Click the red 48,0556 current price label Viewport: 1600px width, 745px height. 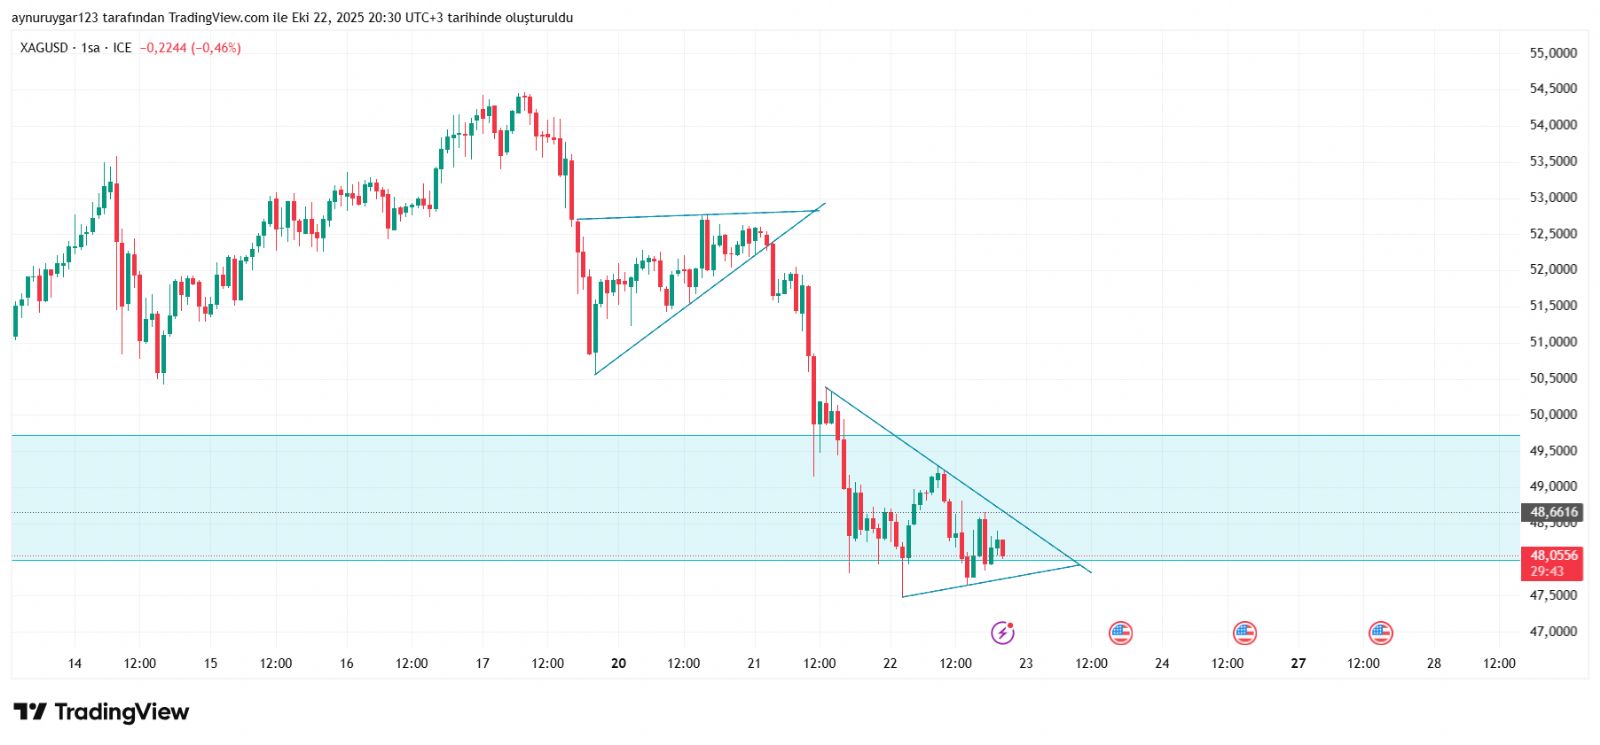coord(1553,555)
